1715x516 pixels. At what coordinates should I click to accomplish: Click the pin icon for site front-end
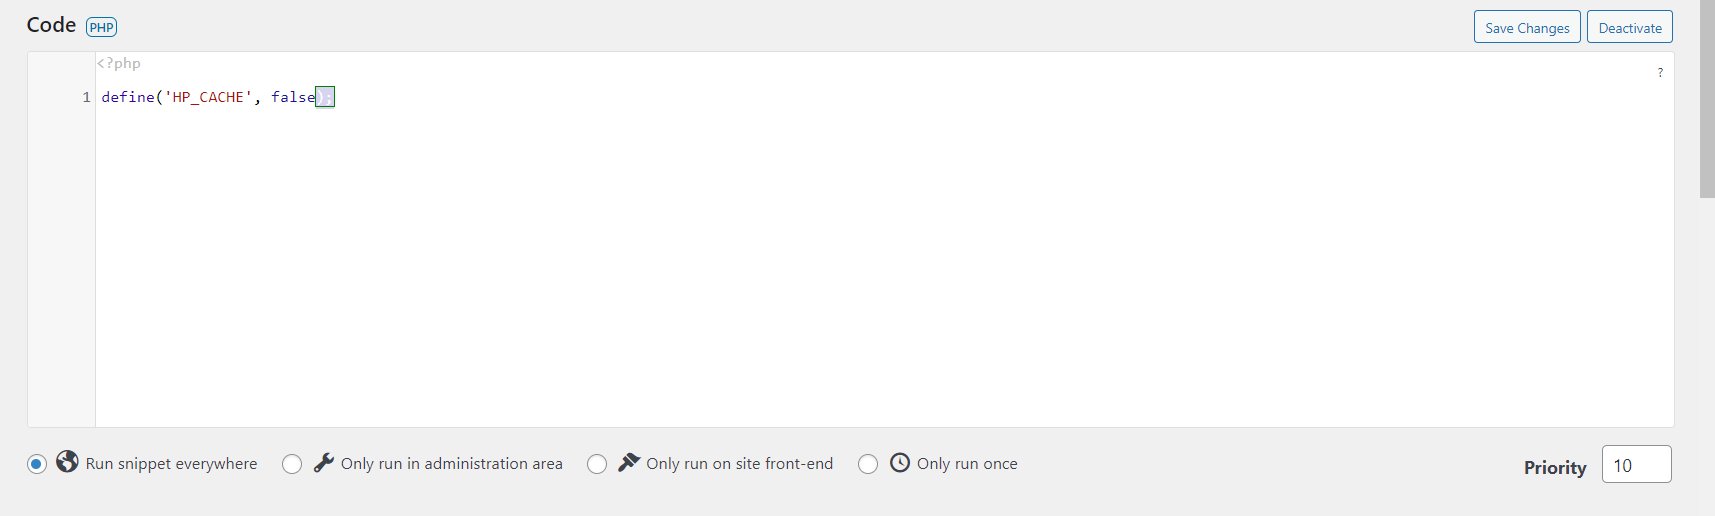pyautogui.click(x=628, y=462)
